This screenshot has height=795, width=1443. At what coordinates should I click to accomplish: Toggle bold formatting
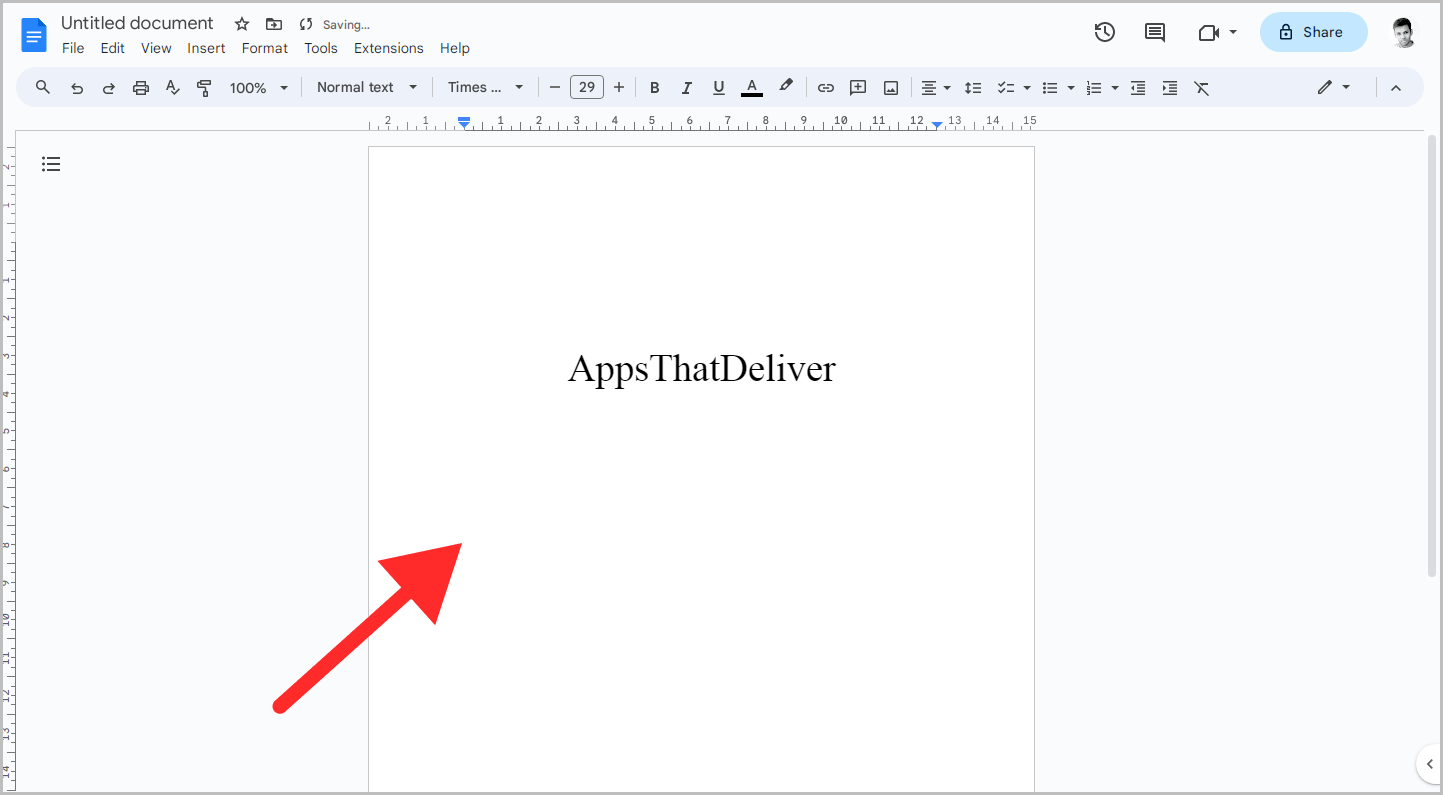click(654, 87)
